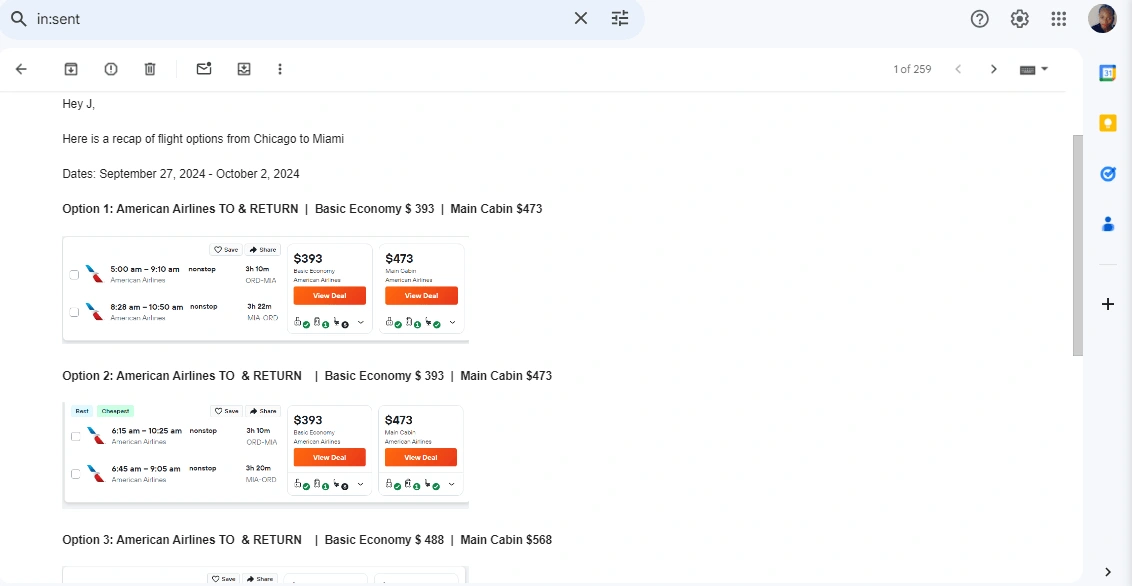
Task: Click the in:sent search field
Action: click(x=300, y=19)
